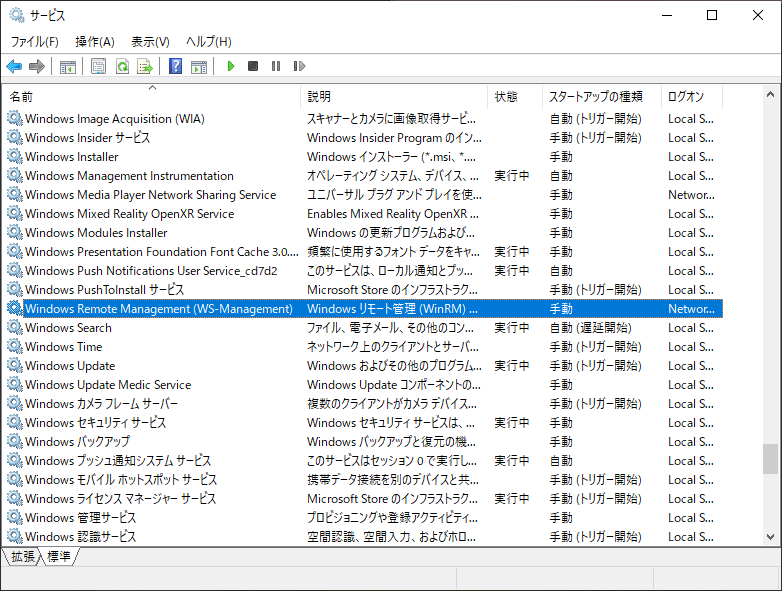This screenshot has height=591, width=782.
Task: Click gear icon of Windows Installer row
Action: pyautogui.click(x=15, y=157)
